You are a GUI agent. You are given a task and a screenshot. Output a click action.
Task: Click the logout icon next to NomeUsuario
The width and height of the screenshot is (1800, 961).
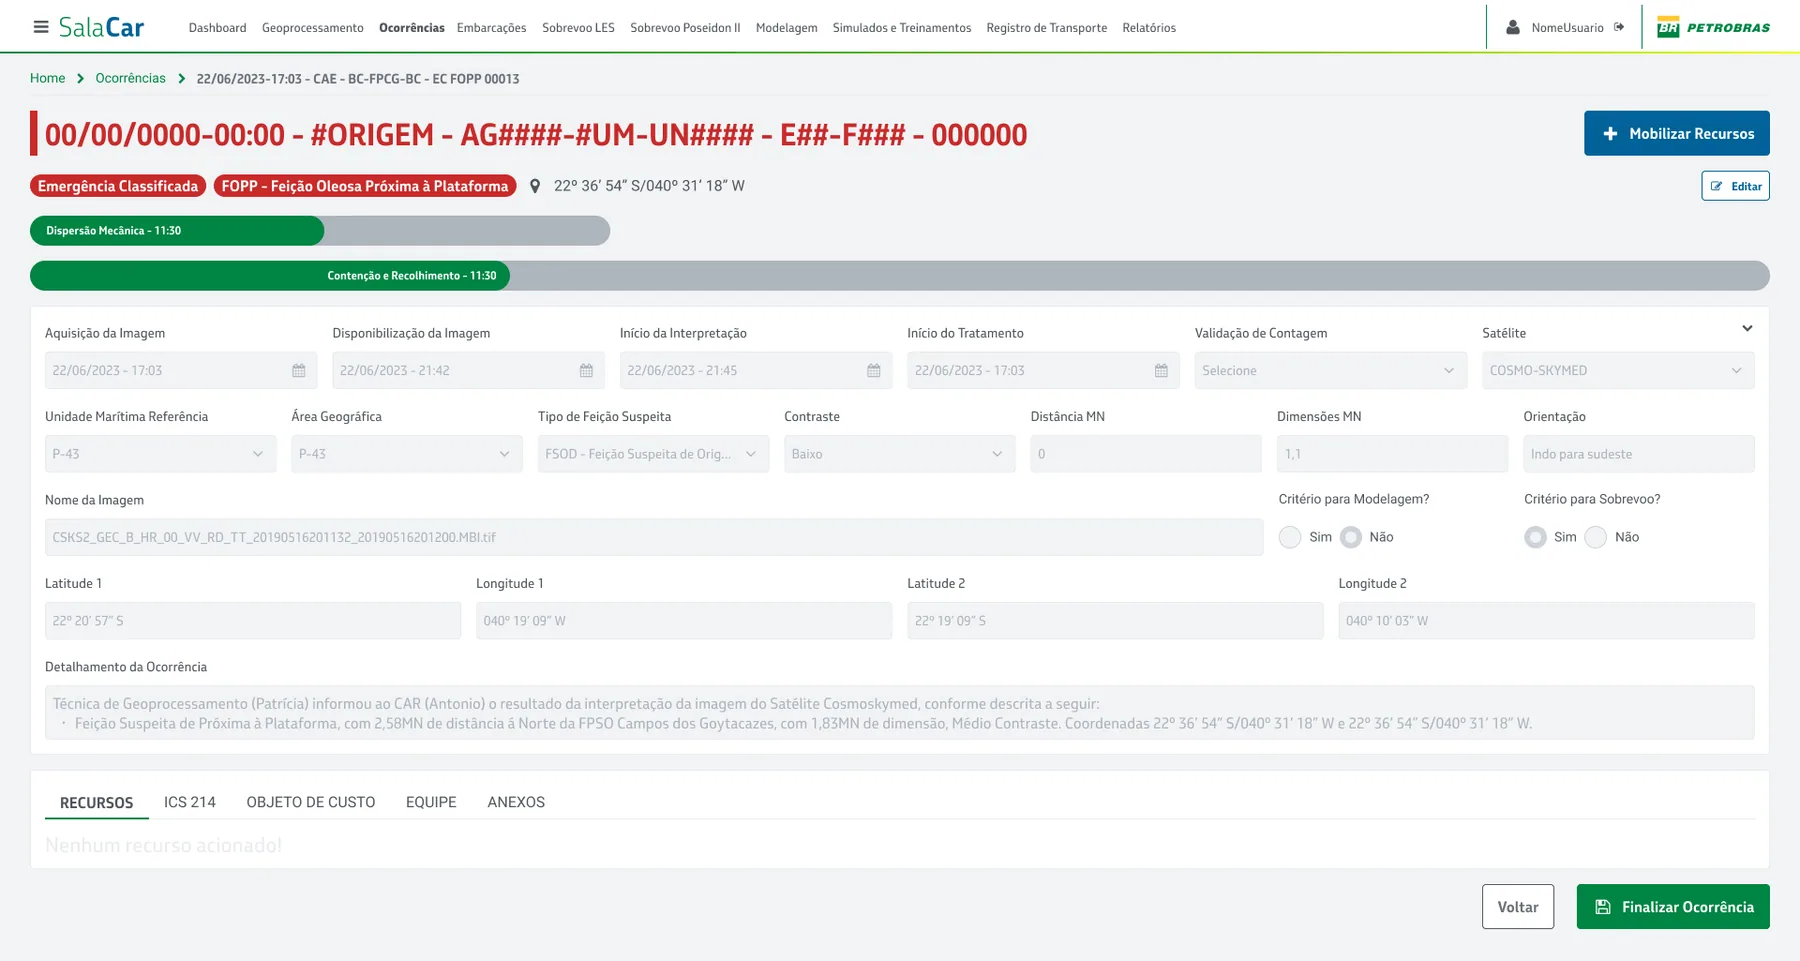(1619, 27)
